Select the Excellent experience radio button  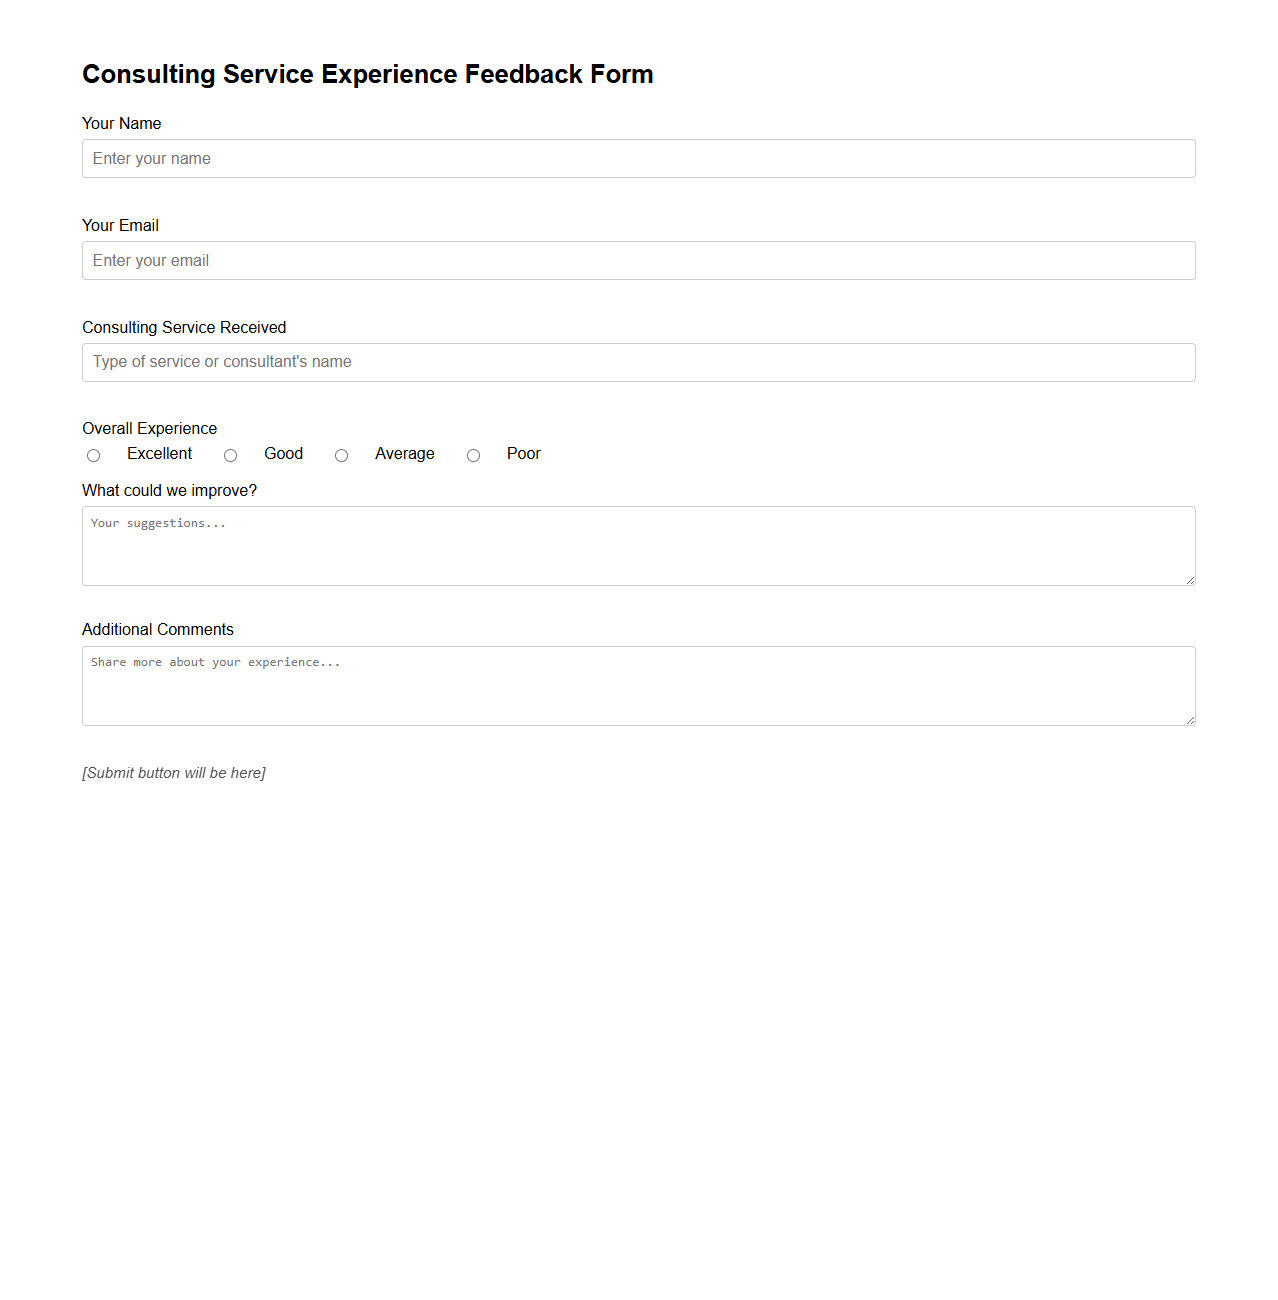point(93,455)
